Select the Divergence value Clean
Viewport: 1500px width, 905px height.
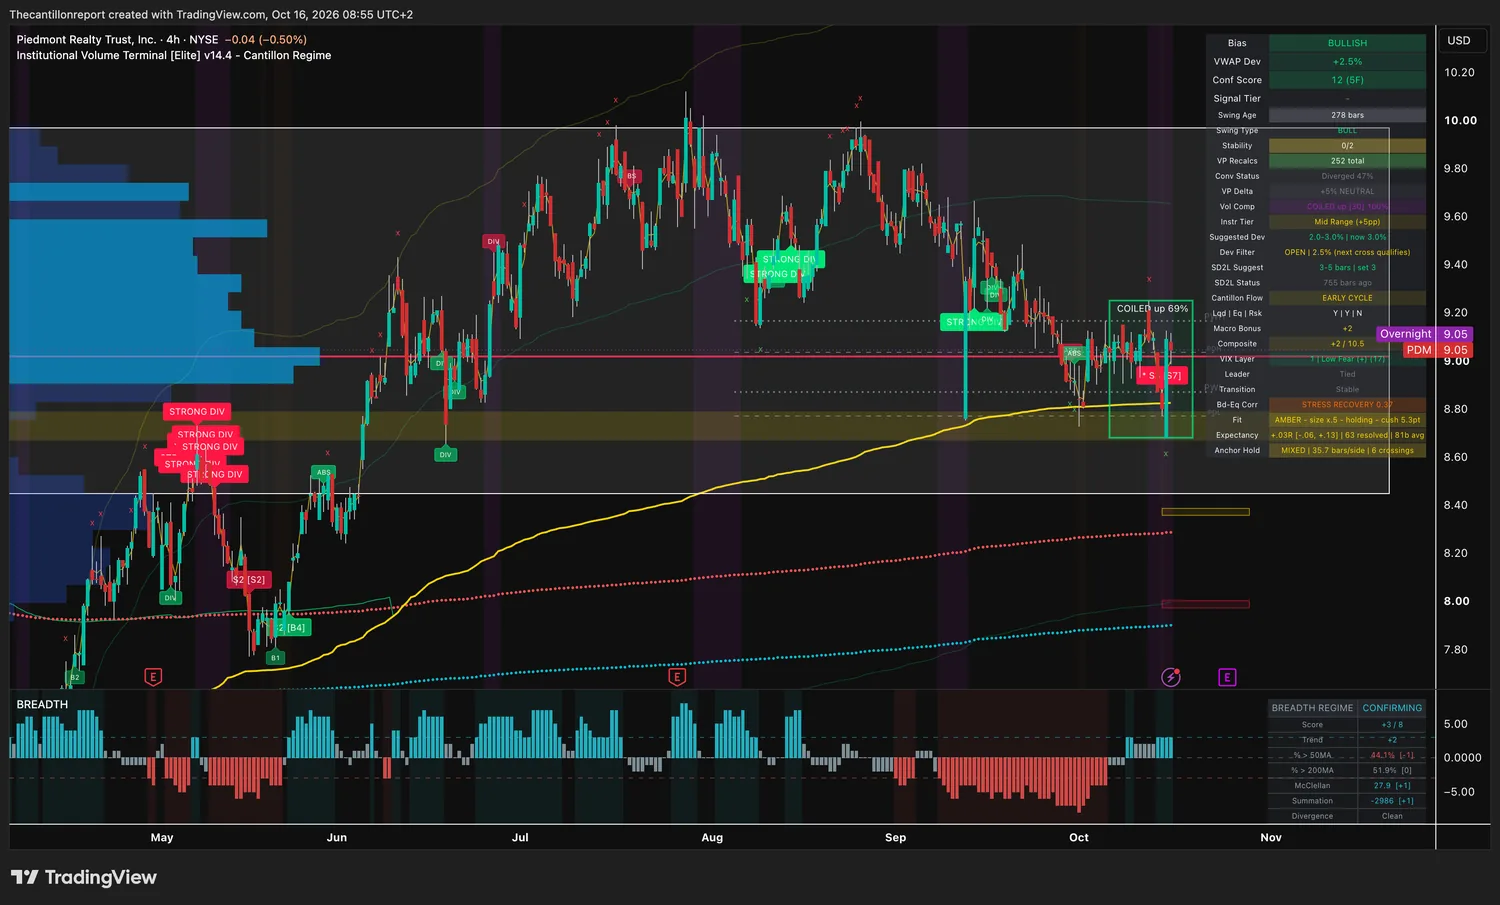(1392, 816)
